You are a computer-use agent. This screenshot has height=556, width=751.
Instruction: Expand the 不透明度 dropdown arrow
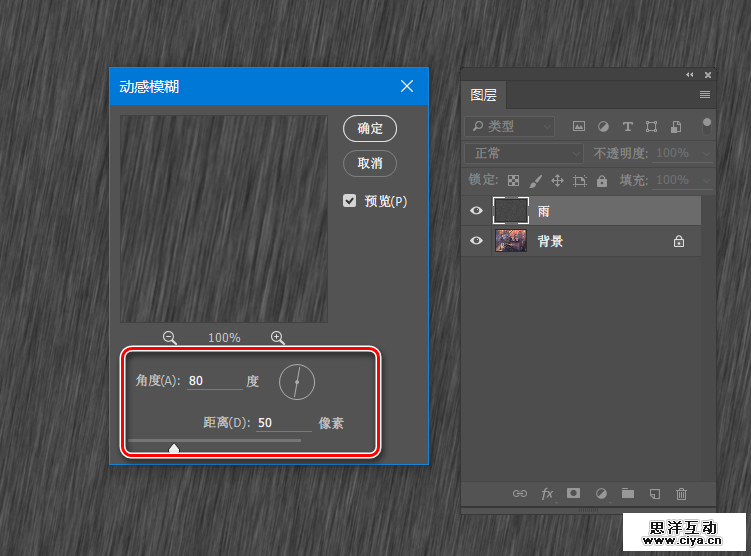706,154
